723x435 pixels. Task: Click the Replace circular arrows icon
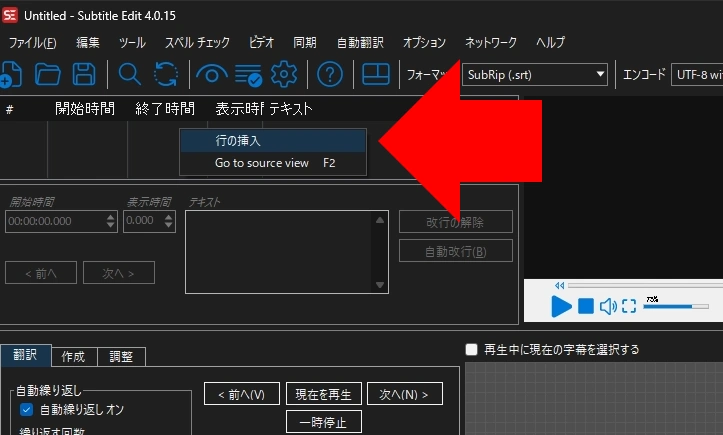166,74
